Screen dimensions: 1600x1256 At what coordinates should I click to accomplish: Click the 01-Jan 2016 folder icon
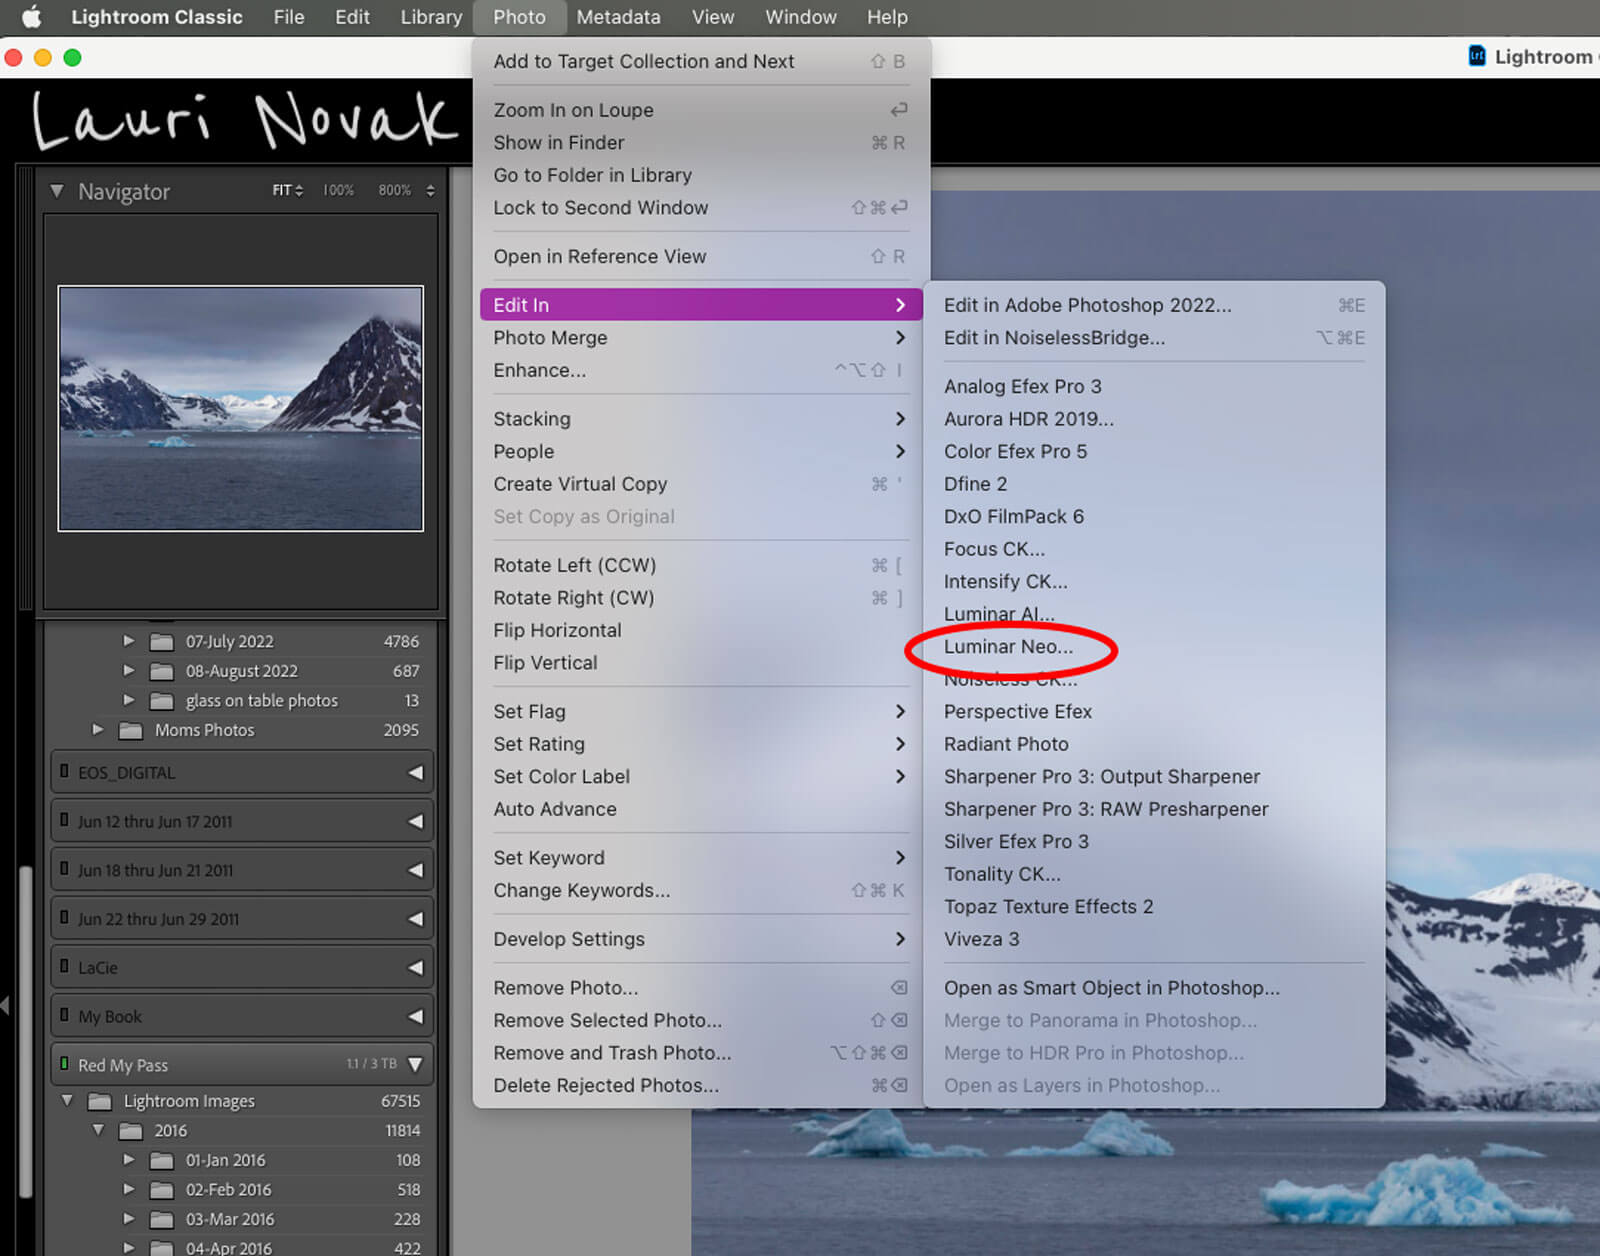pos(161,1161)
